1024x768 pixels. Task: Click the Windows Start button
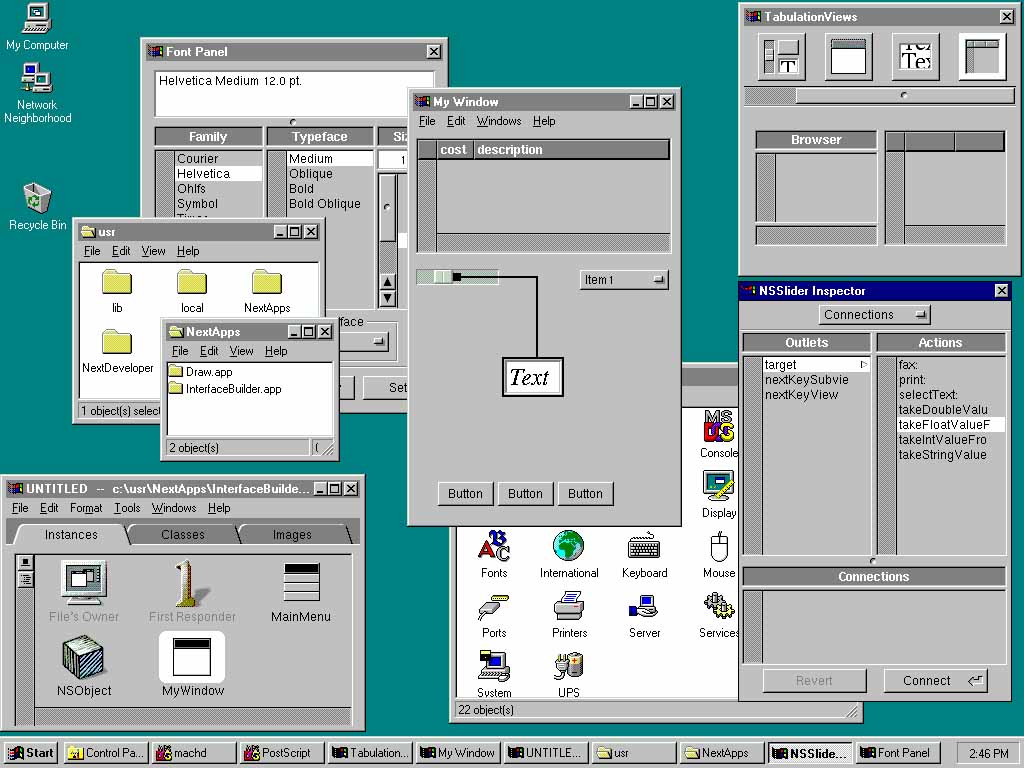click(x=31, y=753)
